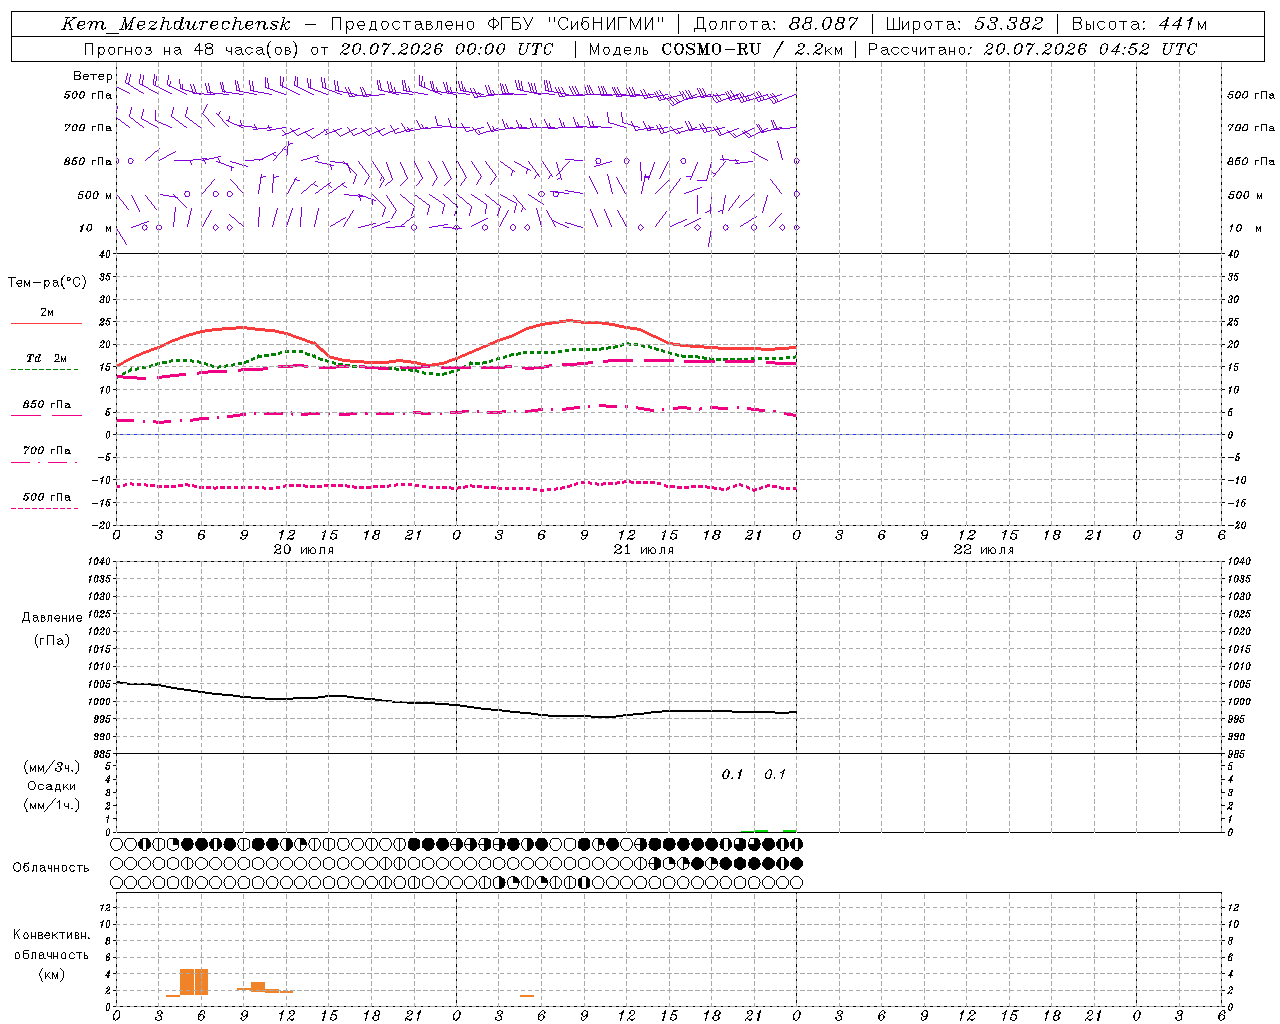Select the 22 июля date marker
The image size is (1280, 1024).
pos(984,550)
